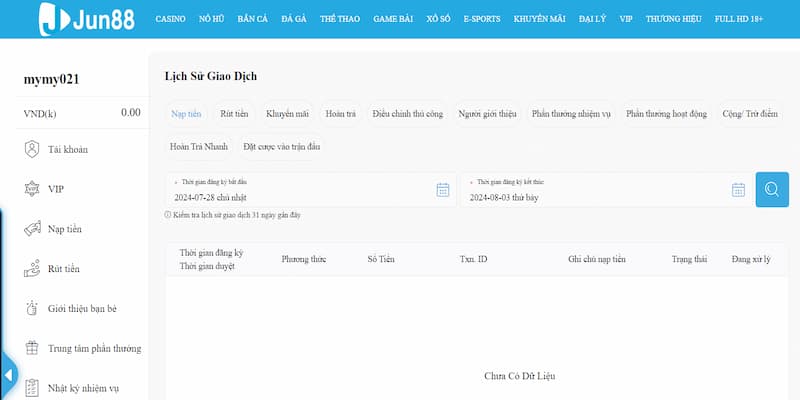Open VIP in the top navigation bar
The image size is (800, 400).
[626, 19]
